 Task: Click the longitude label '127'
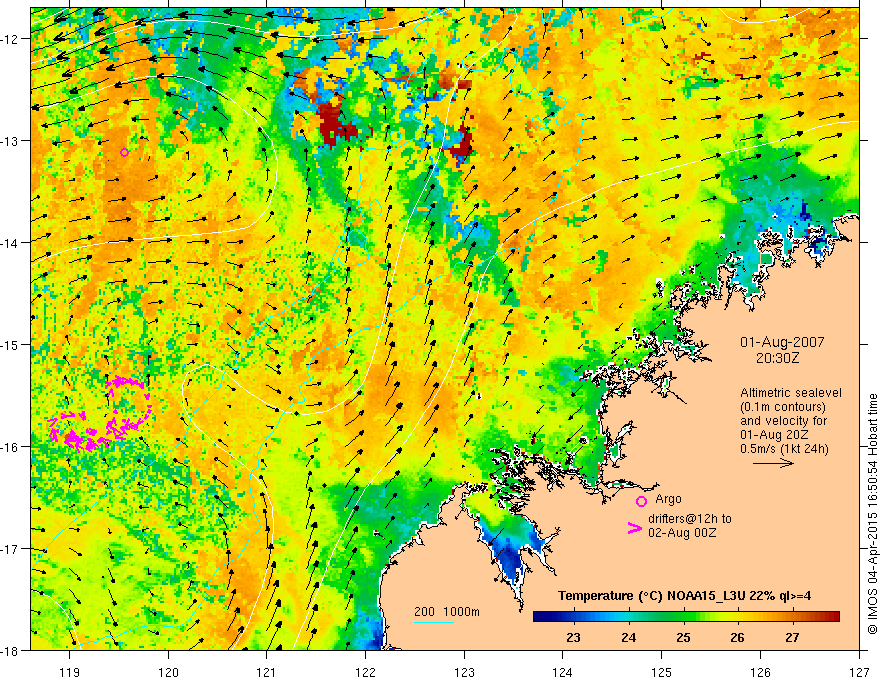point(859,672)
